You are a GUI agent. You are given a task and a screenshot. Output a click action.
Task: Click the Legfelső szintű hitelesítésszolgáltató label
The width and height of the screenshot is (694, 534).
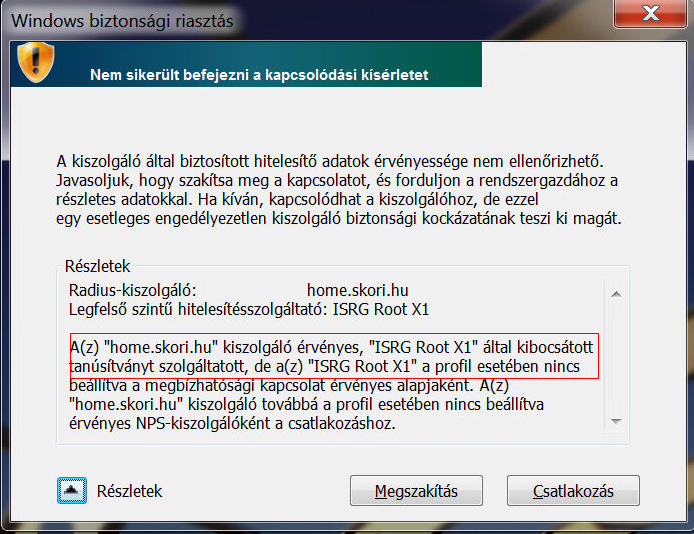(198, 309)
